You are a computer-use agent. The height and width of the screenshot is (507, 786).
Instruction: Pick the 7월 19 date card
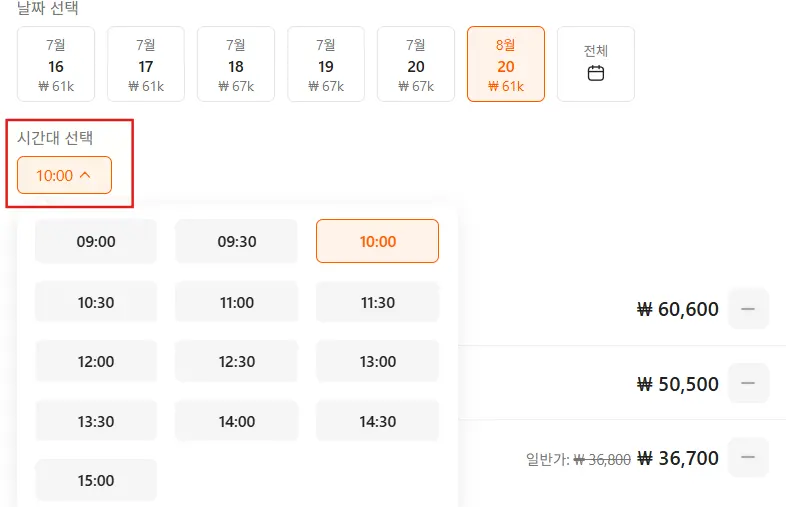pos(326,64)
